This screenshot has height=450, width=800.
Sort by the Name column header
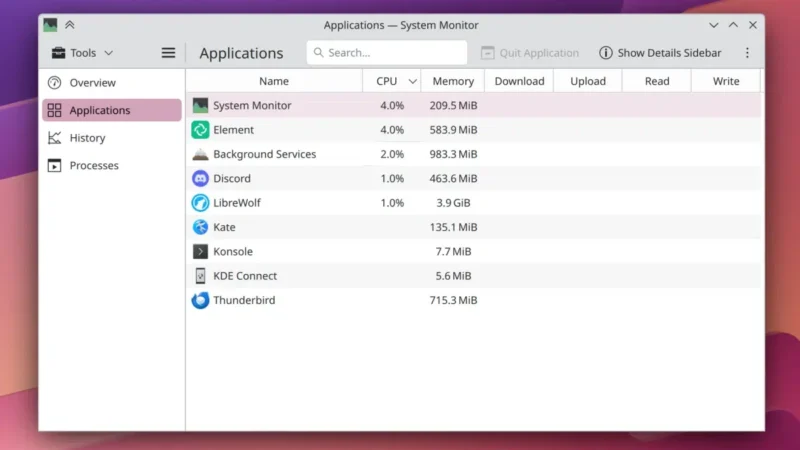(274, 81)
